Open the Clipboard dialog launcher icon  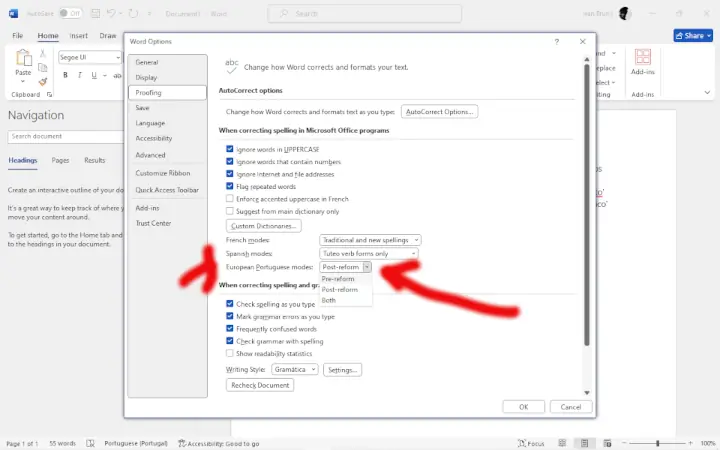point(49,95)
